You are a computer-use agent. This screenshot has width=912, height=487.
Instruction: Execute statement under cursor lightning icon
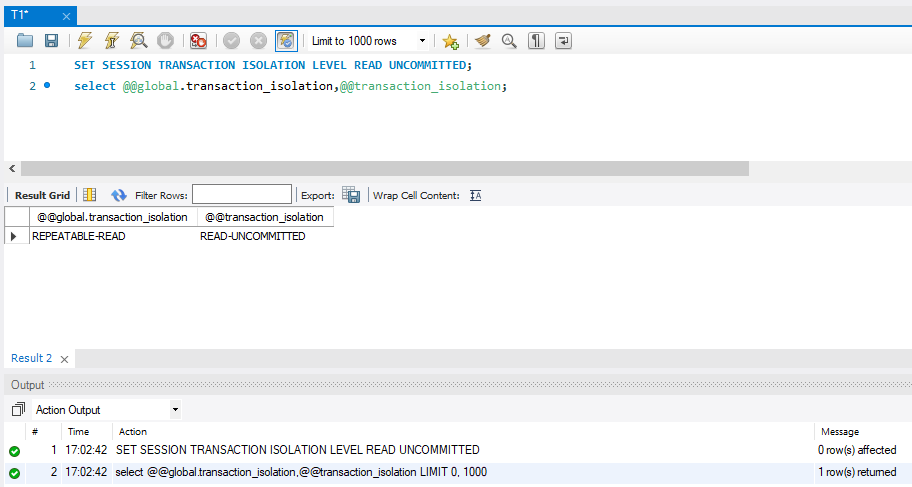click(112, 41)
